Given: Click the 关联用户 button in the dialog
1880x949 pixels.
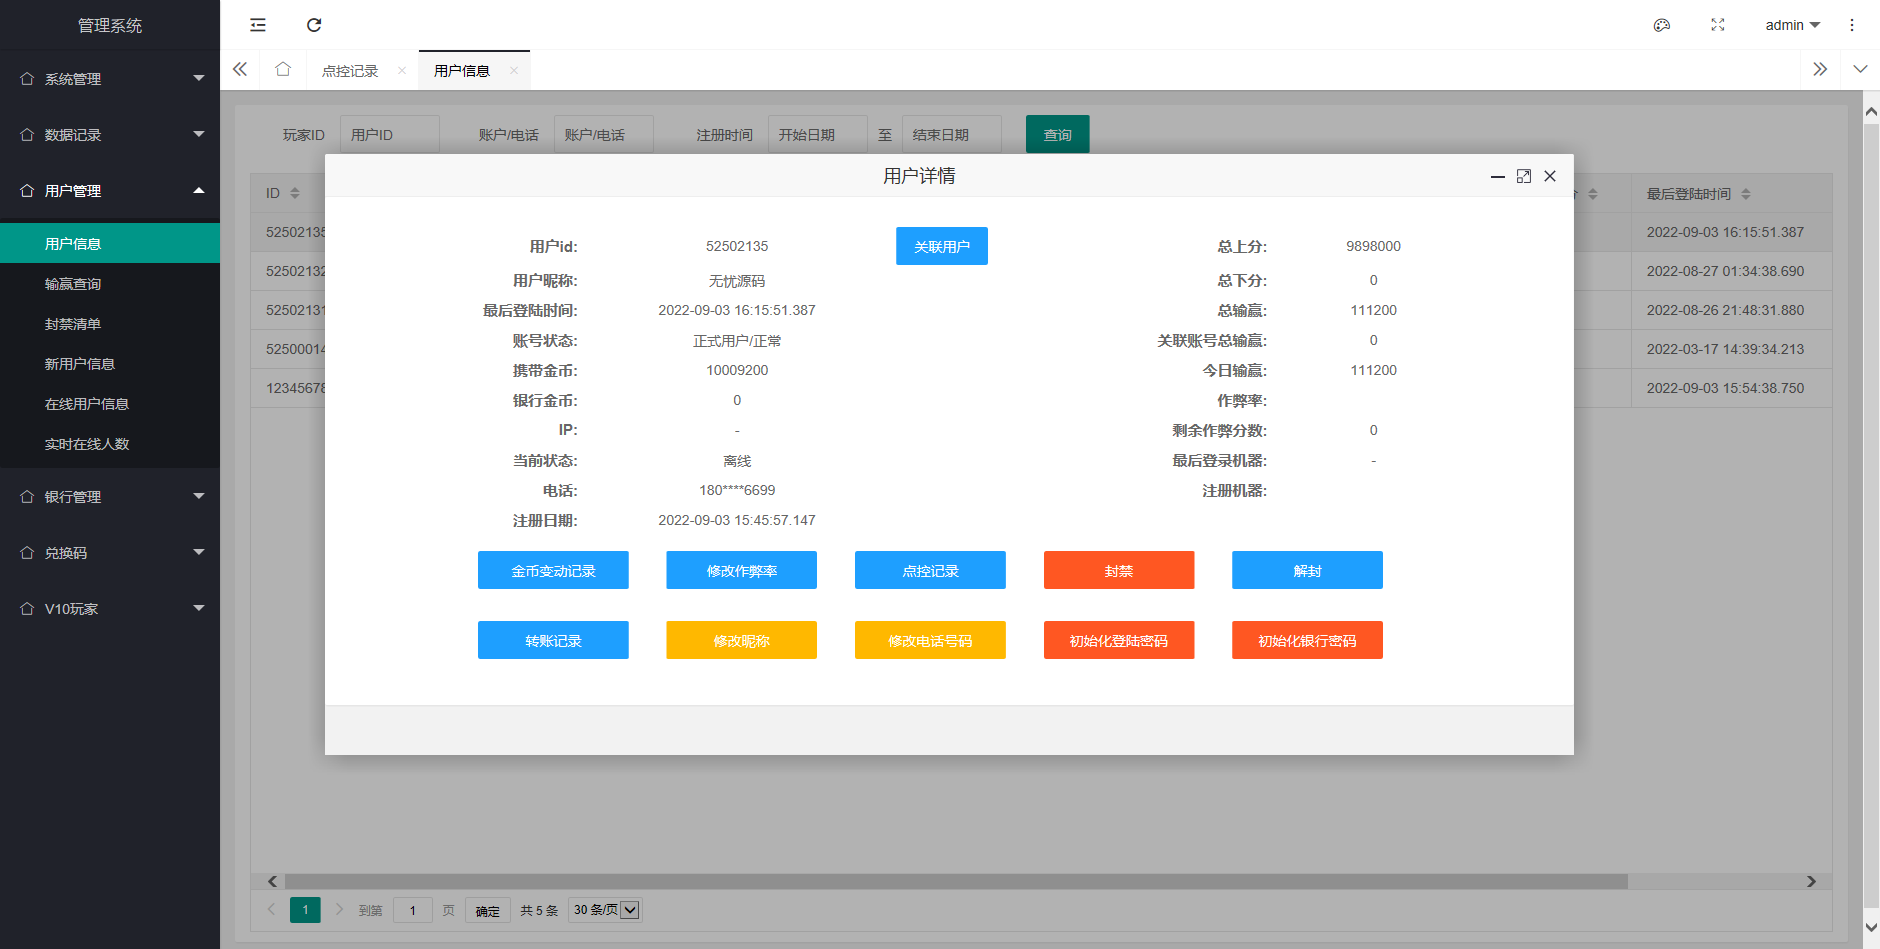Looking at the screenshot, I should point(941,245).
